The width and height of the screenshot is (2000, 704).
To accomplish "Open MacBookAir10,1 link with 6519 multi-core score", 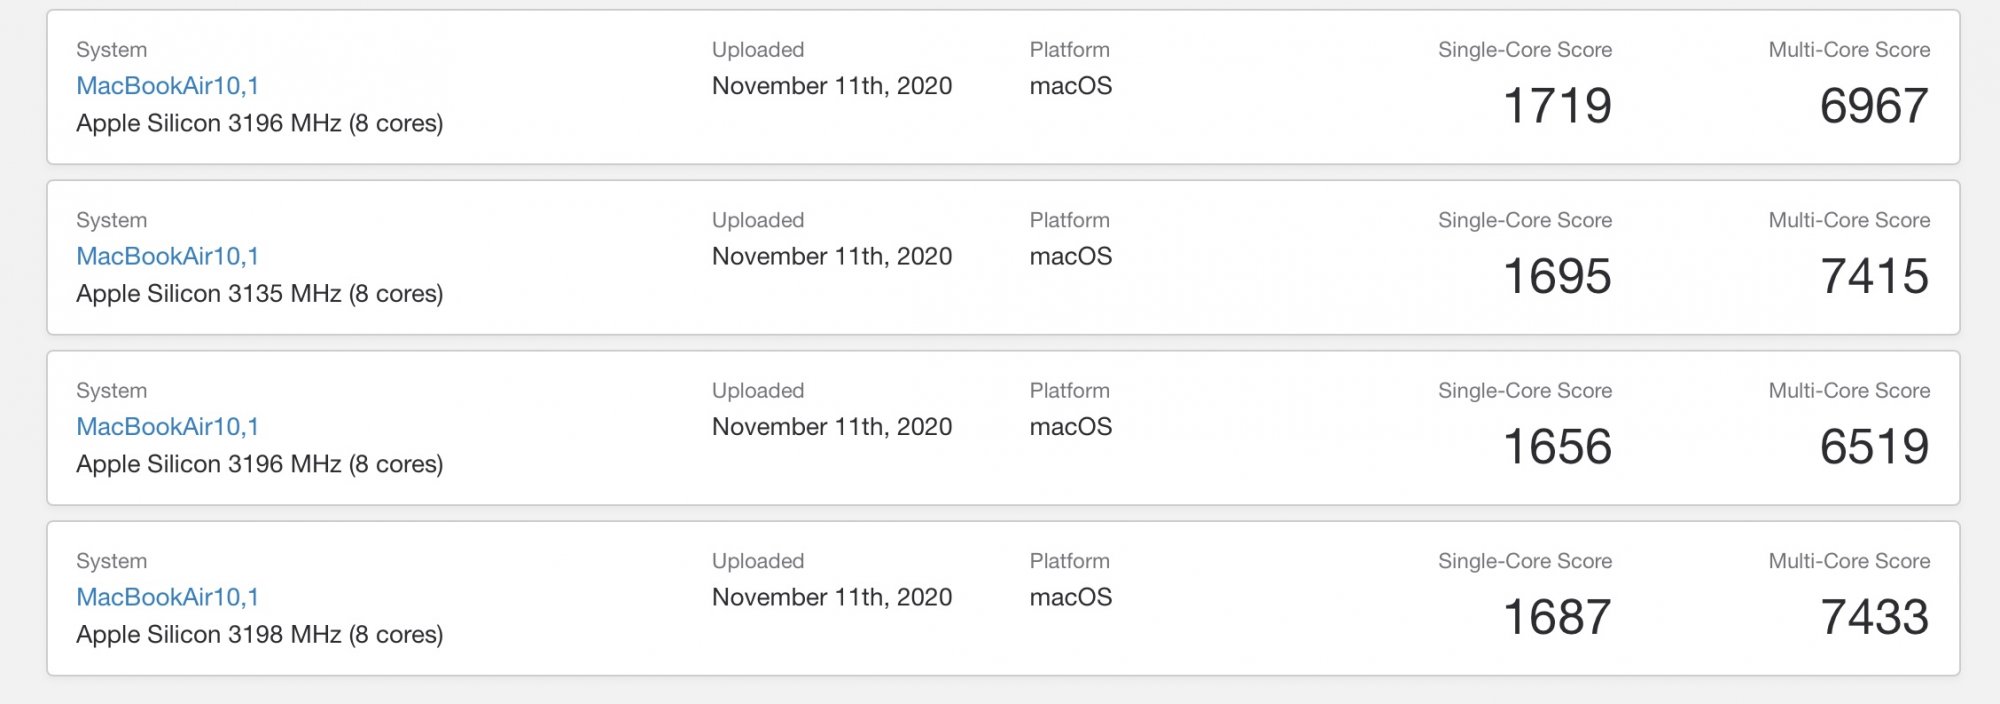I will (x=167, y=427).
